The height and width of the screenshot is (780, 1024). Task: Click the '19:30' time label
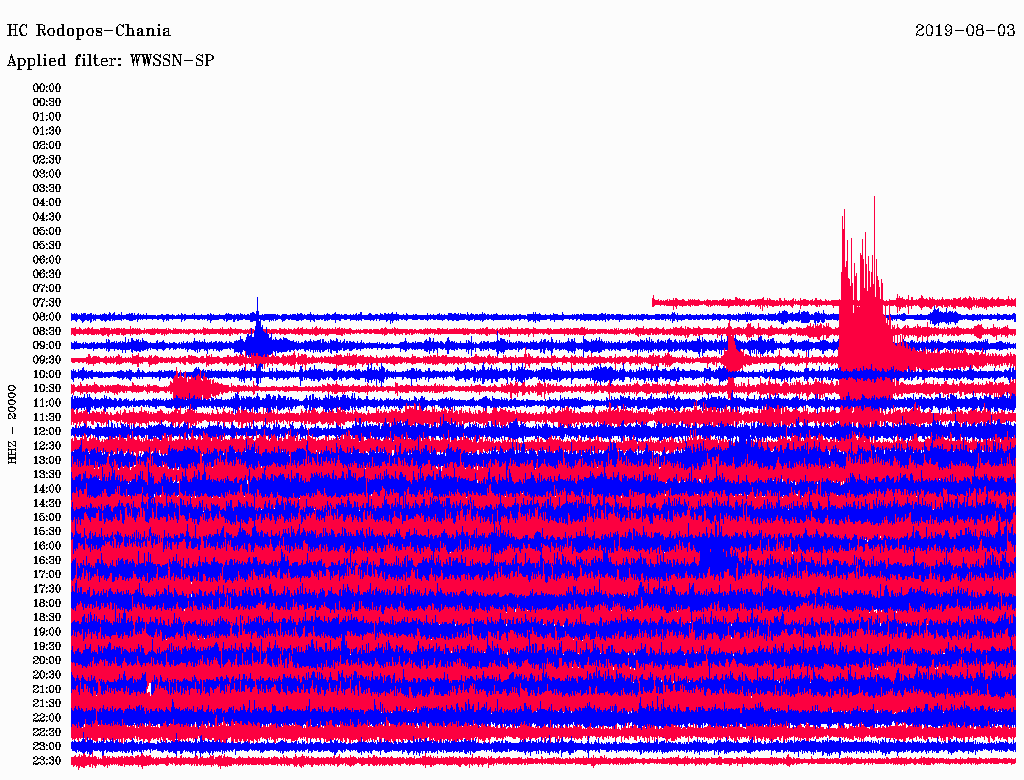47,646
